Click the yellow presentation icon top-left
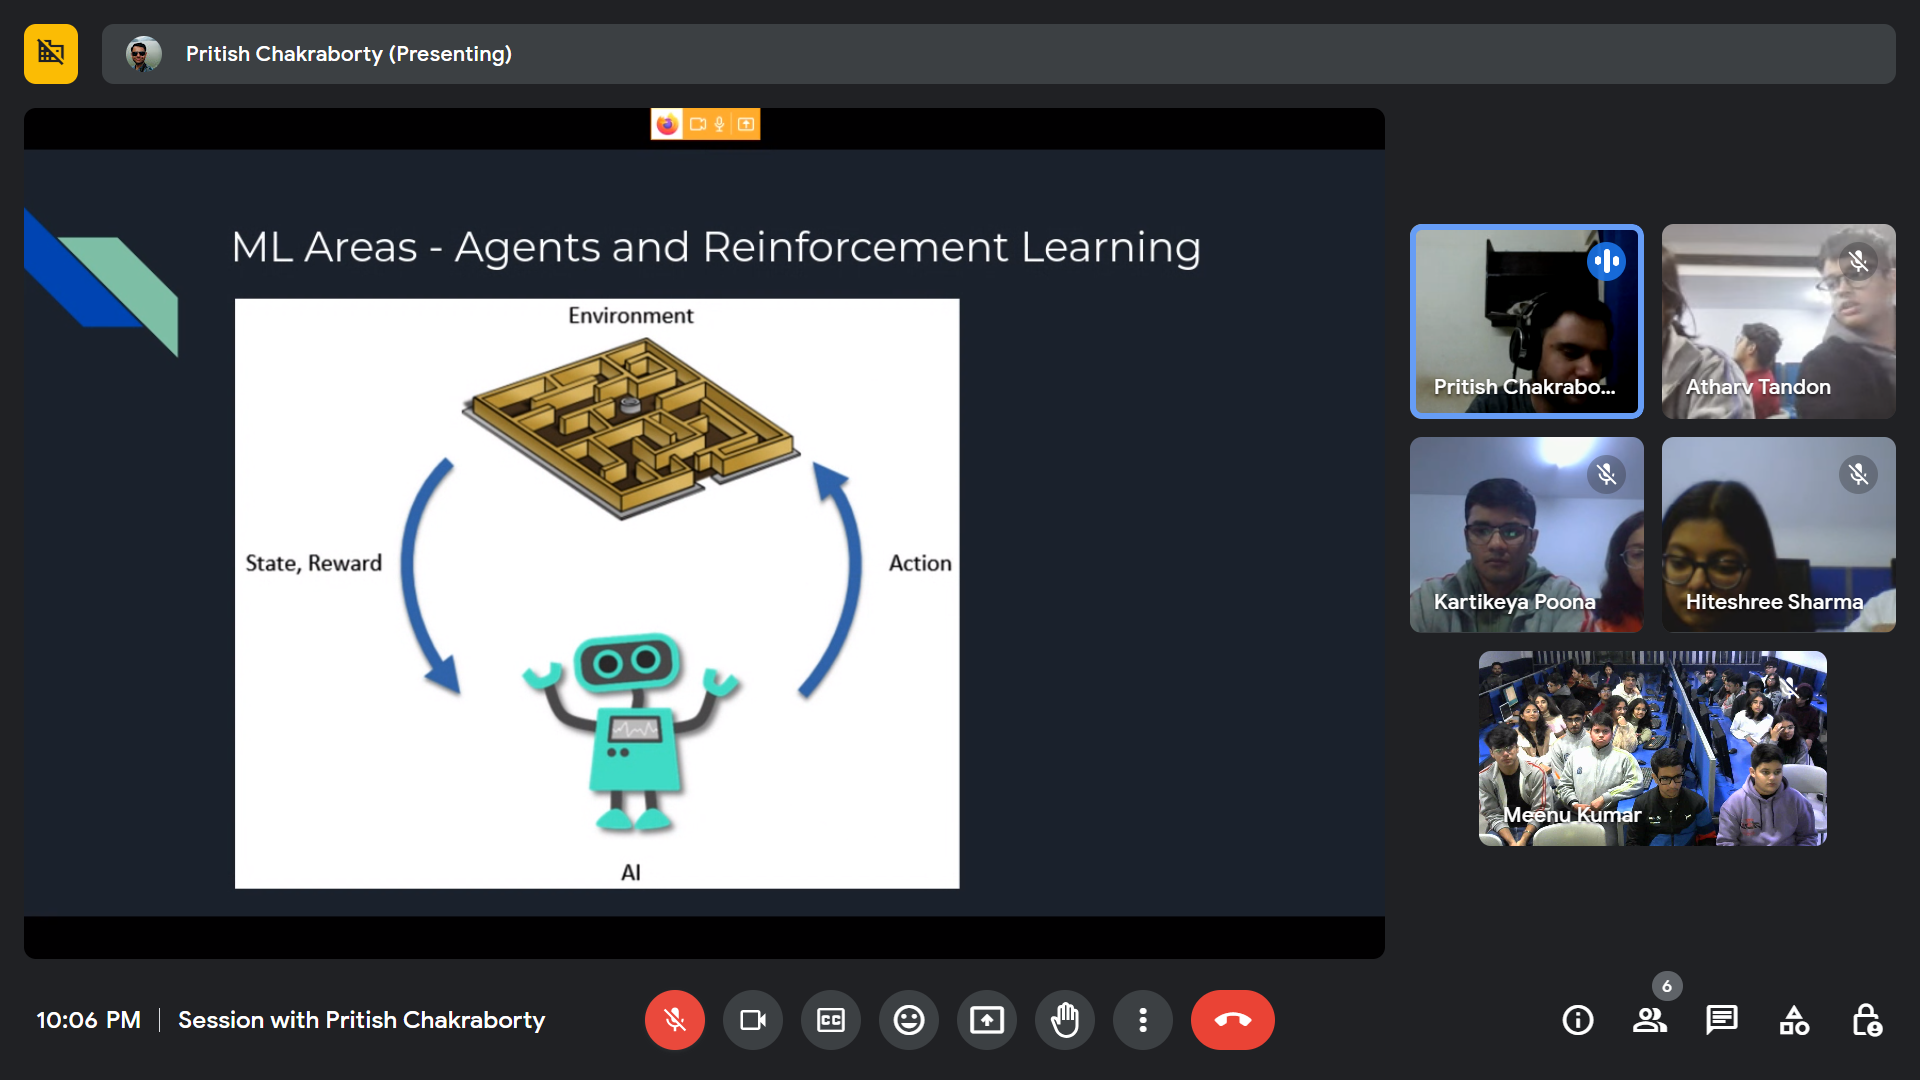Screen dimensions: 1920x1080 (51, 54)
